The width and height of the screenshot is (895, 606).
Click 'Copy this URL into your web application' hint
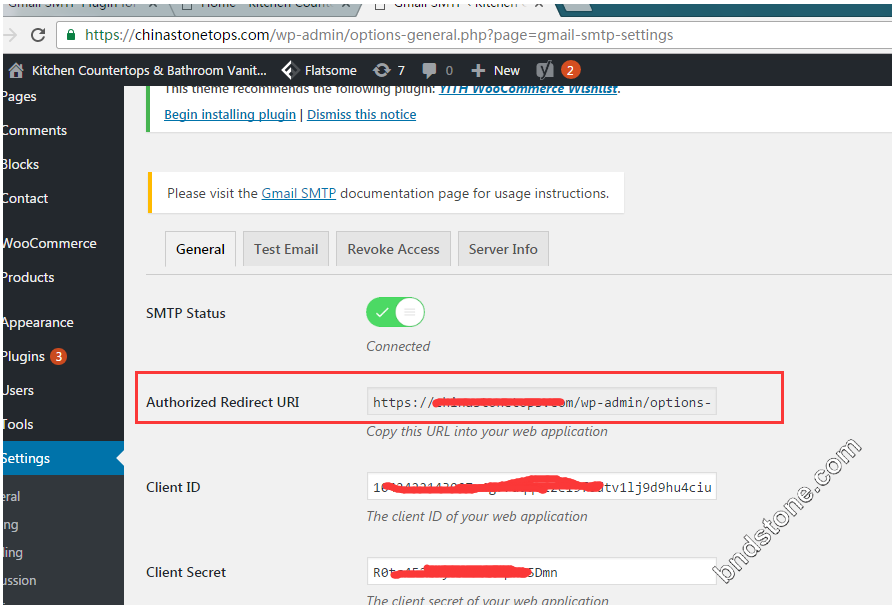click(x=487, y=431)
